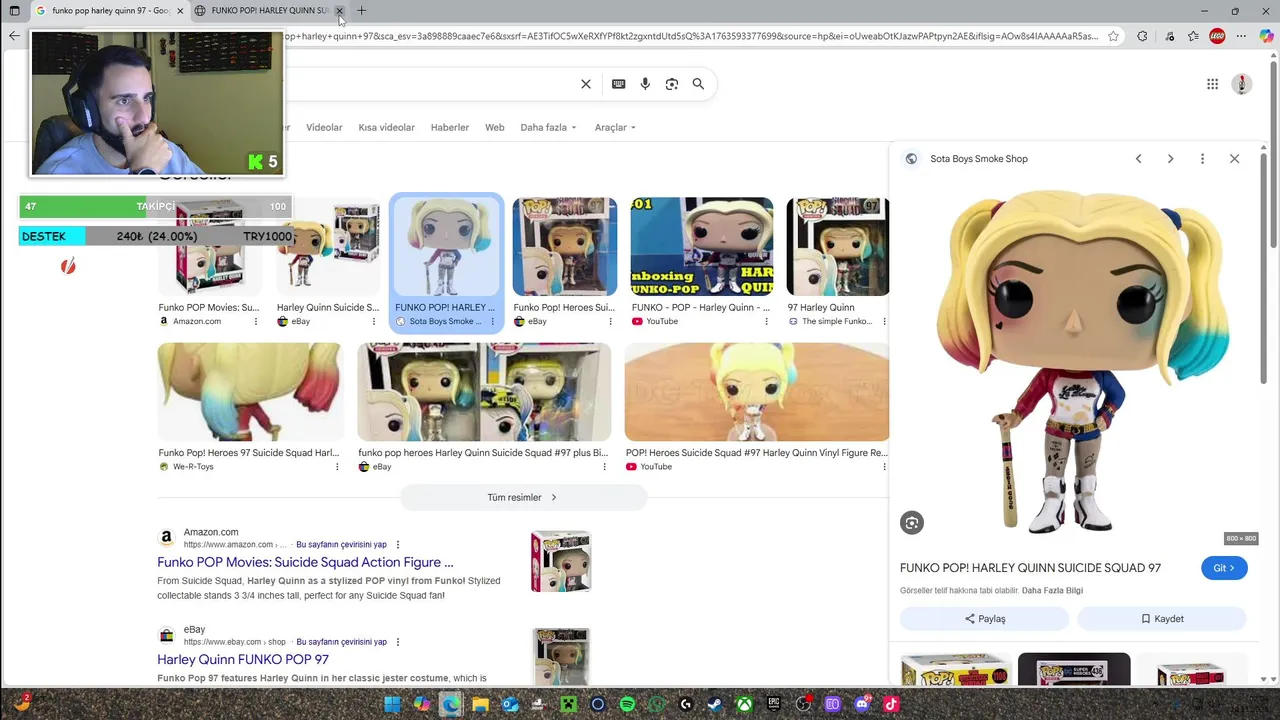Show next image in preview panel
The height and width of the screenshot is (720, 1280).
[1170, 159]
